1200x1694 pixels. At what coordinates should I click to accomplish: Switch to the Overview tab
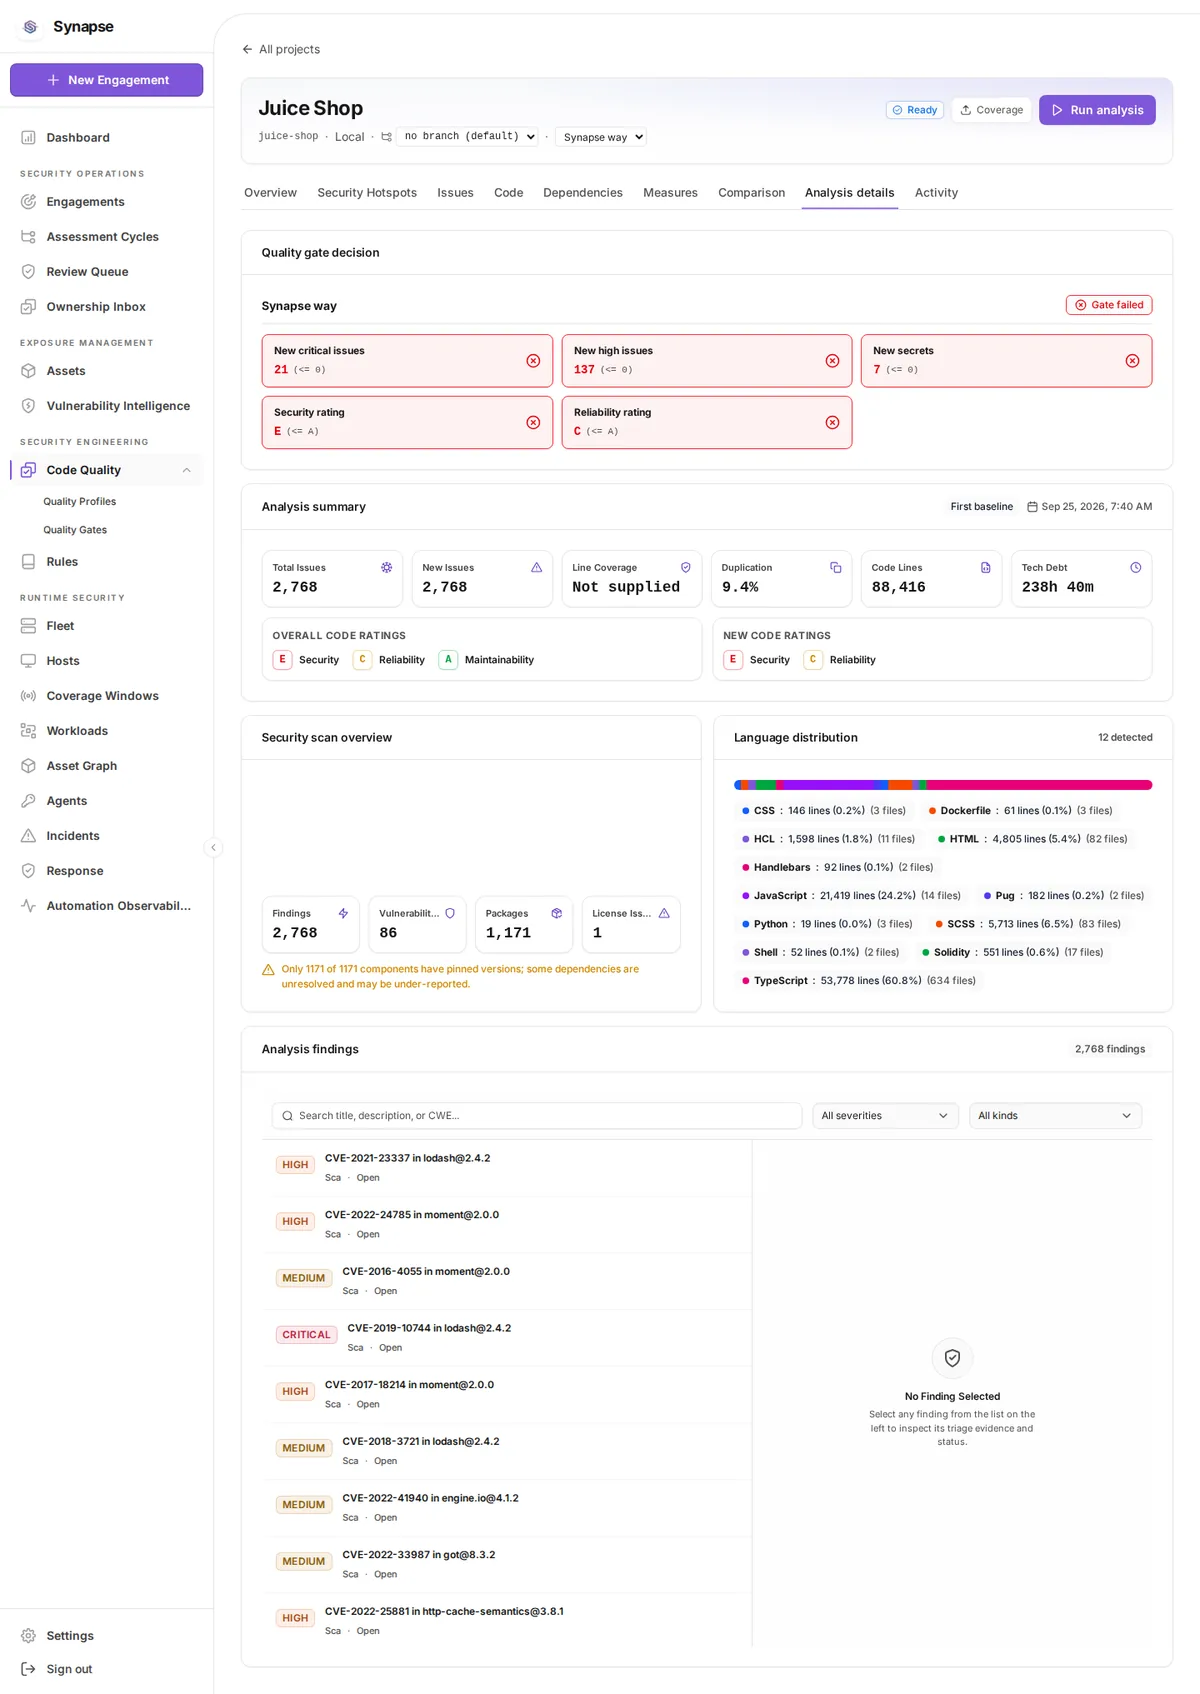(x=270, y=193)
